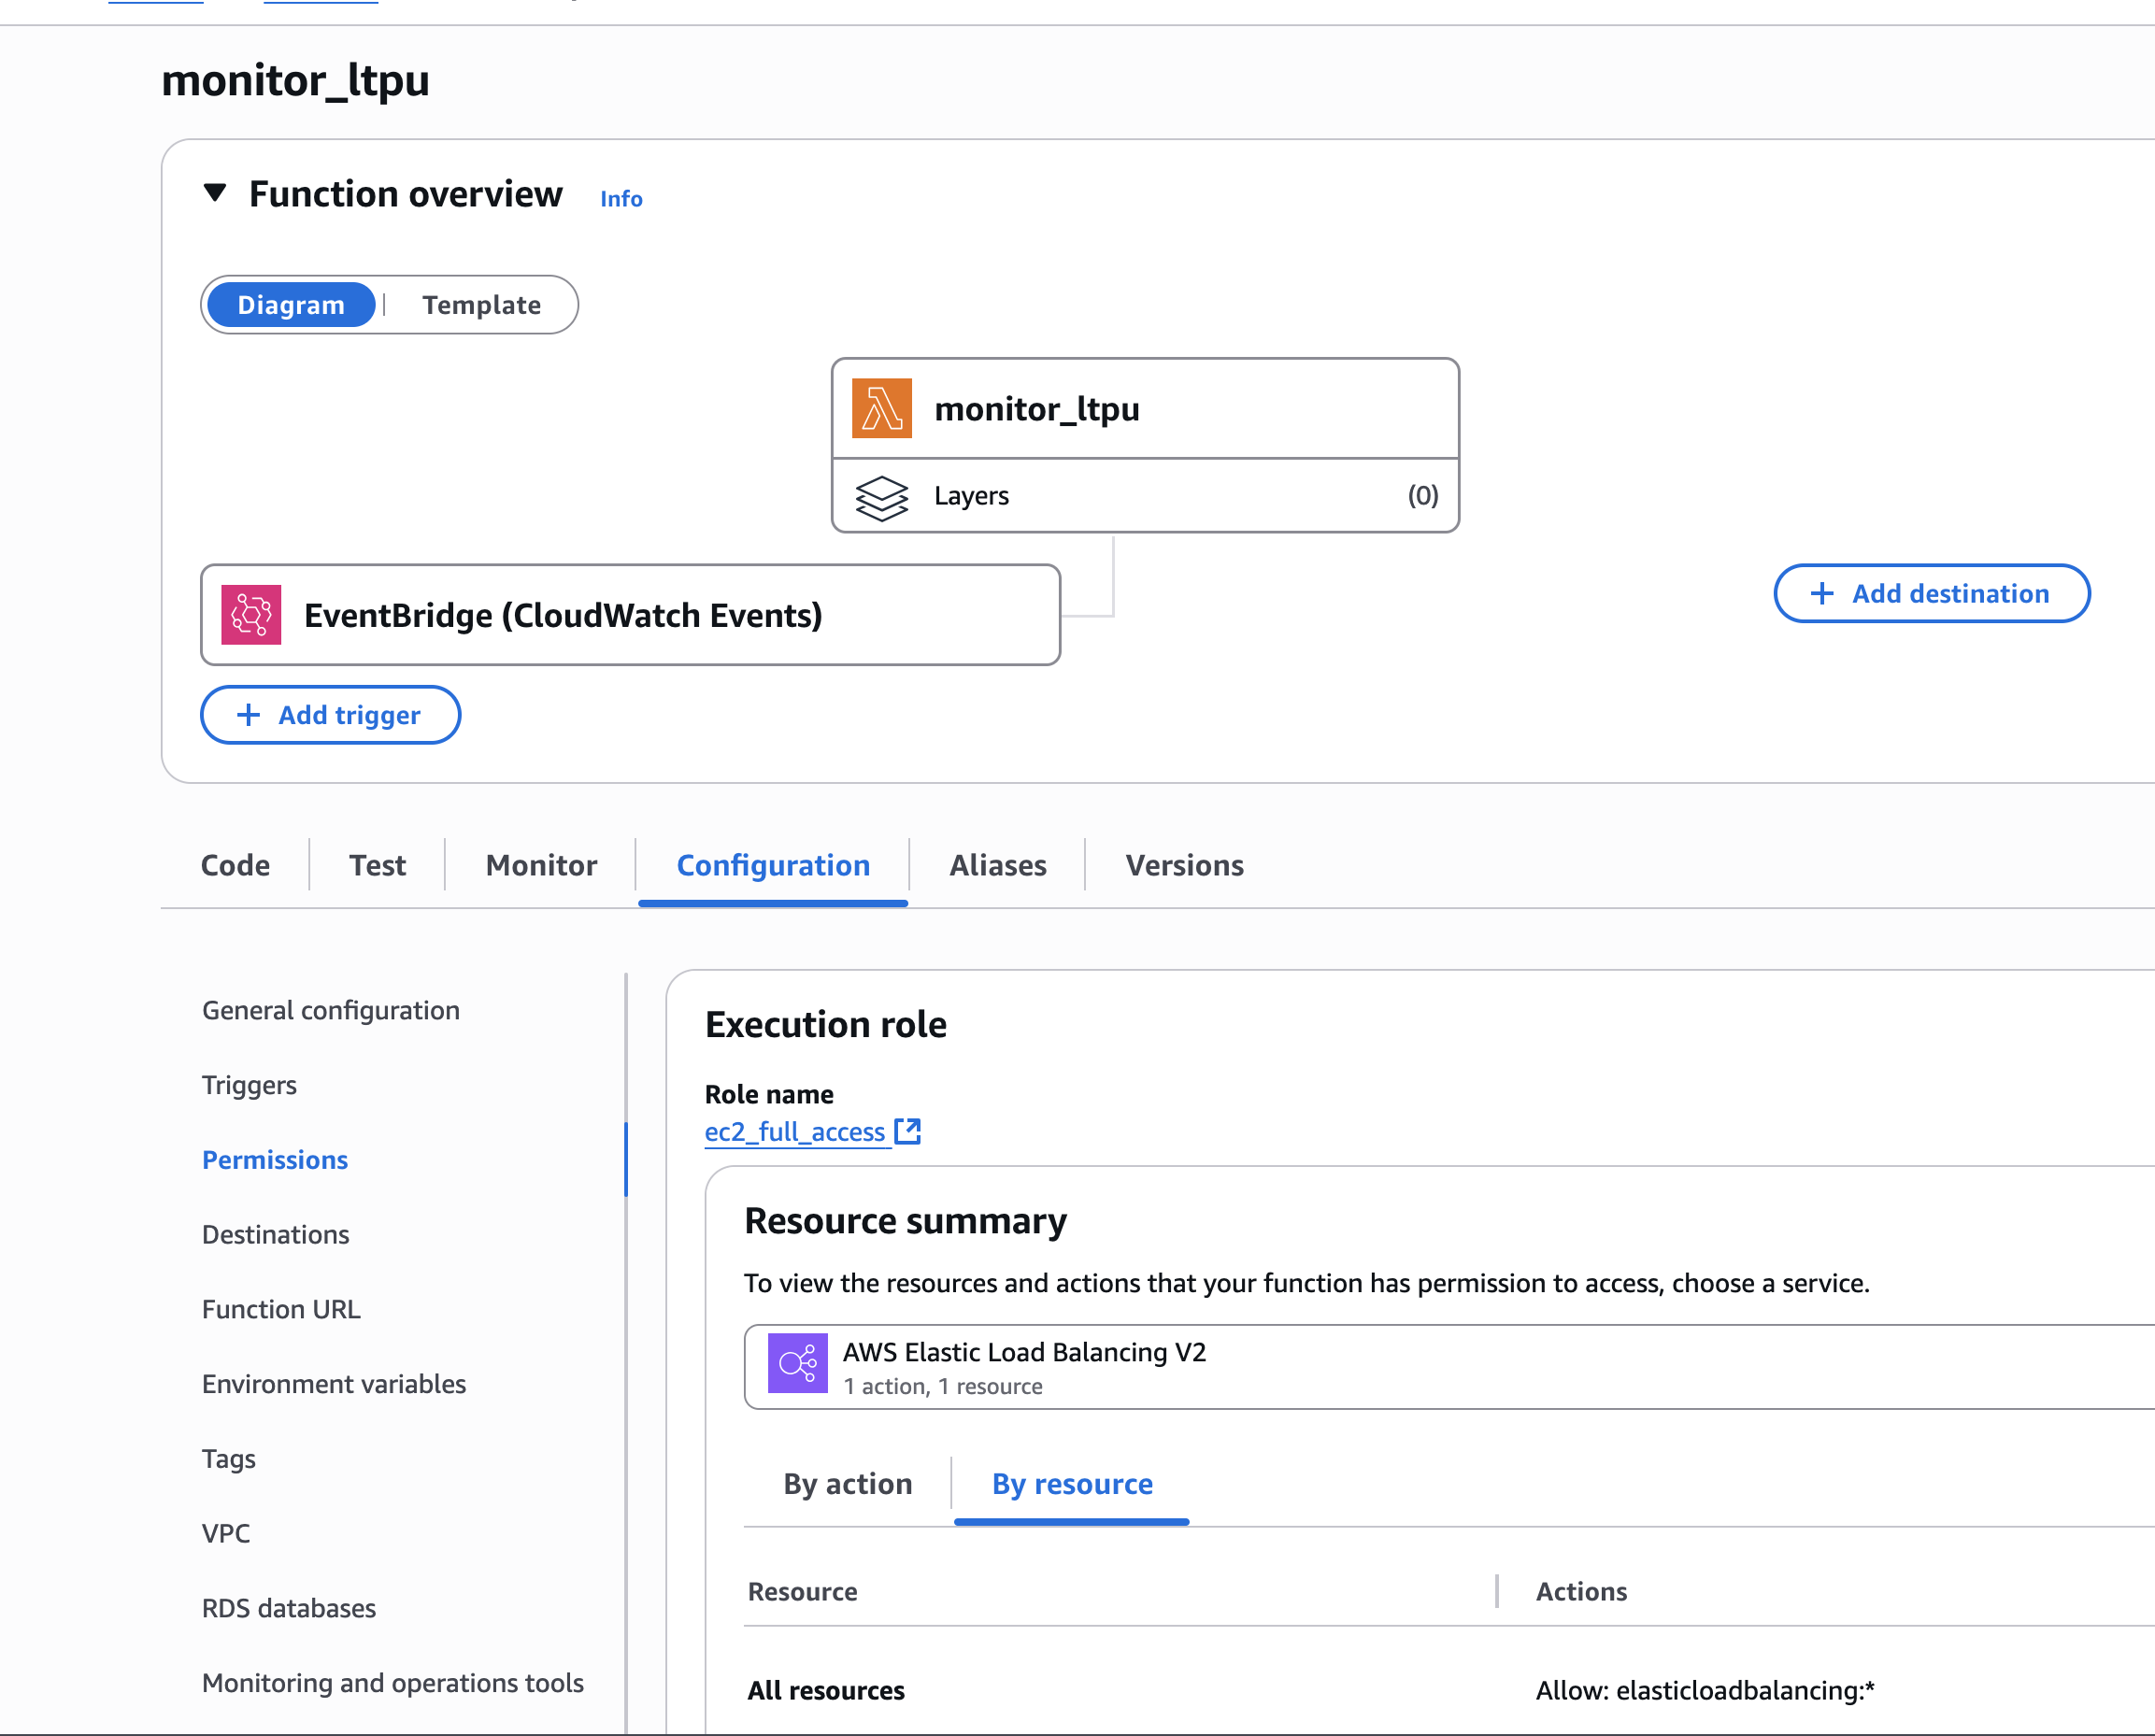Select the Diagram view toggle
The image size is (2155, 1736).
tap(291, 305)
